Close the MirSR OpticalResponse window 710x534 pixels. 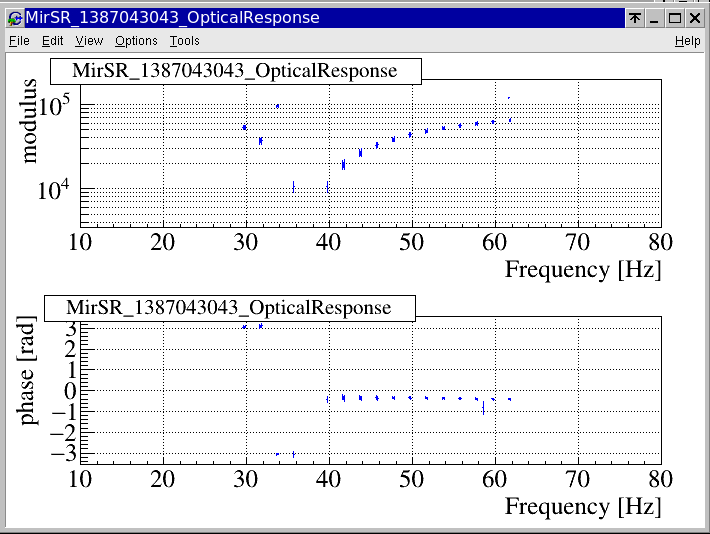click(x=694, y=18)
